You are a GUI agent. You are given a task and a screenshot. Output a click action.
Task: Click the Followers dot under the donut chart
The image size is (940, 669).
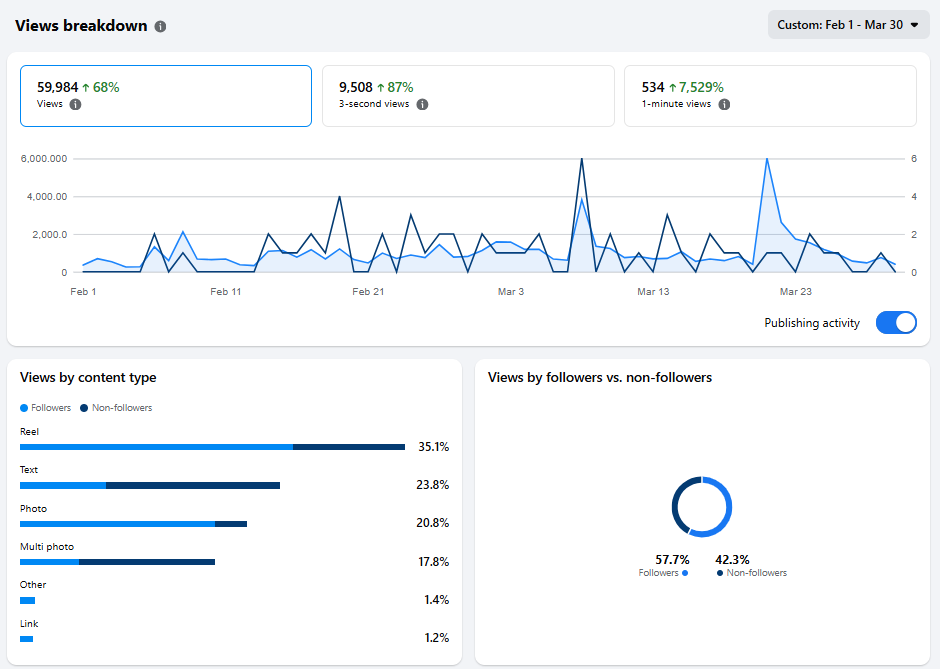point(687,573)
